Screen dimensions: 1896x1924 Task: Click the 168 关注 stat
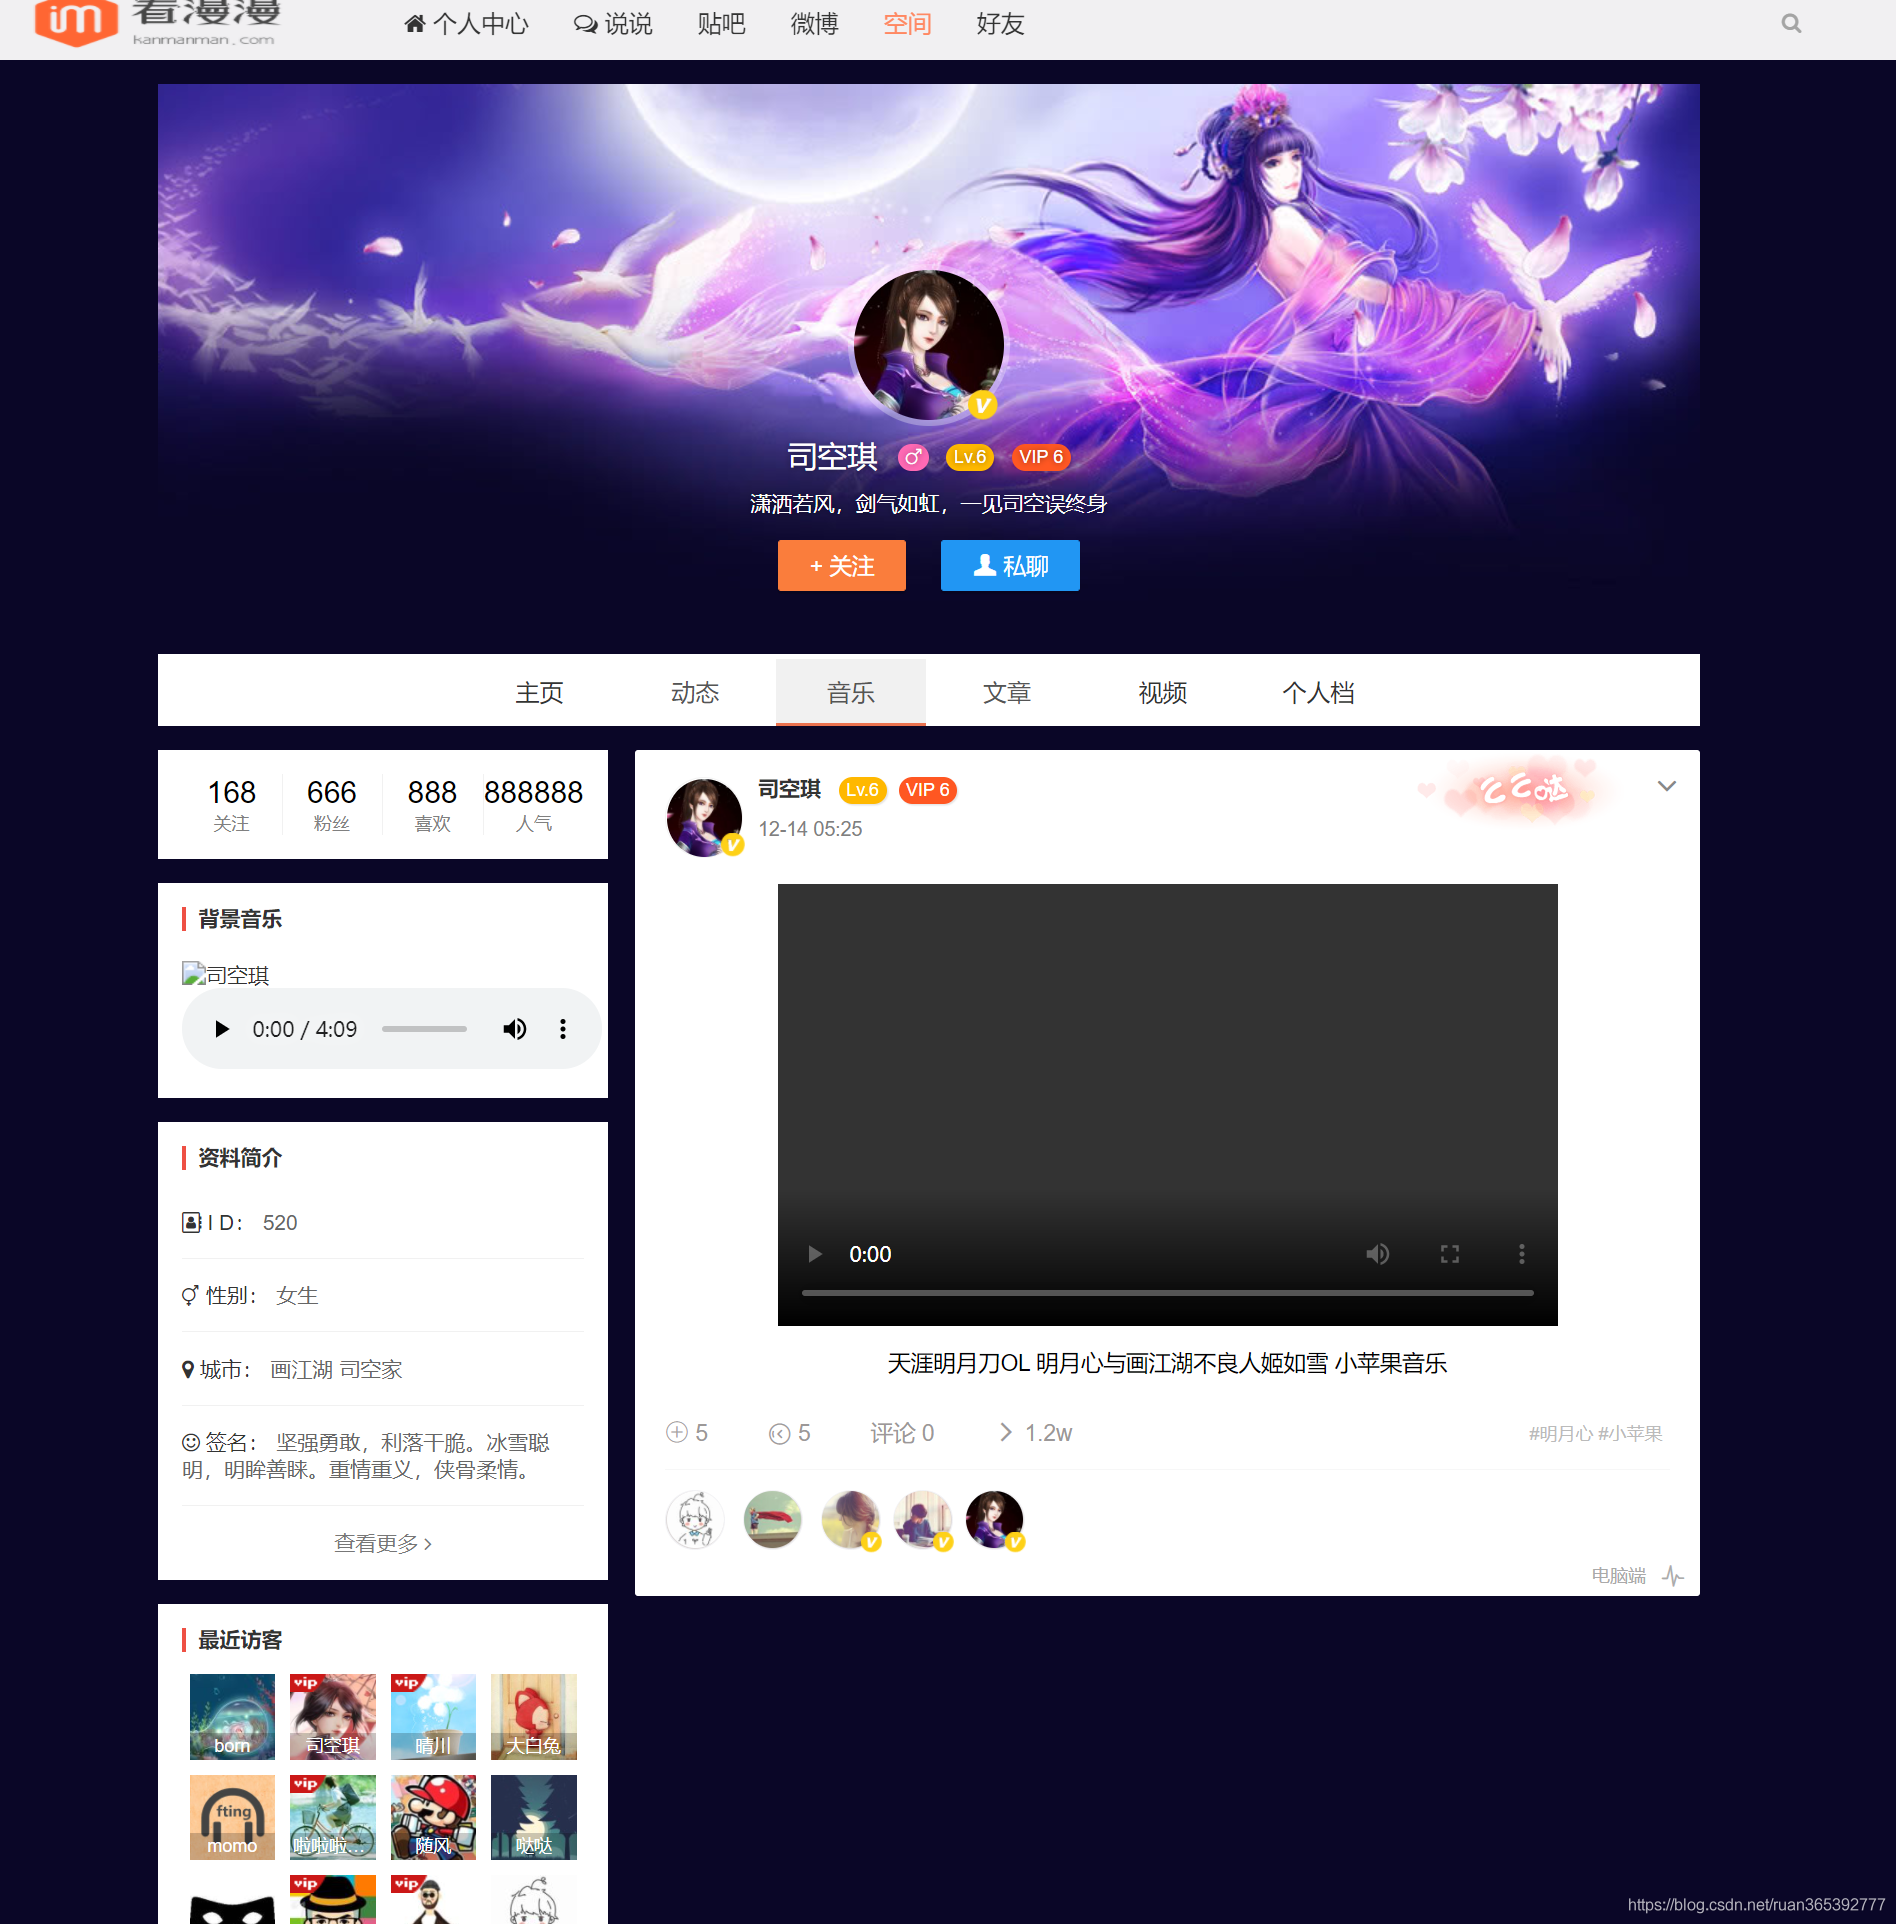pos(231,804)
